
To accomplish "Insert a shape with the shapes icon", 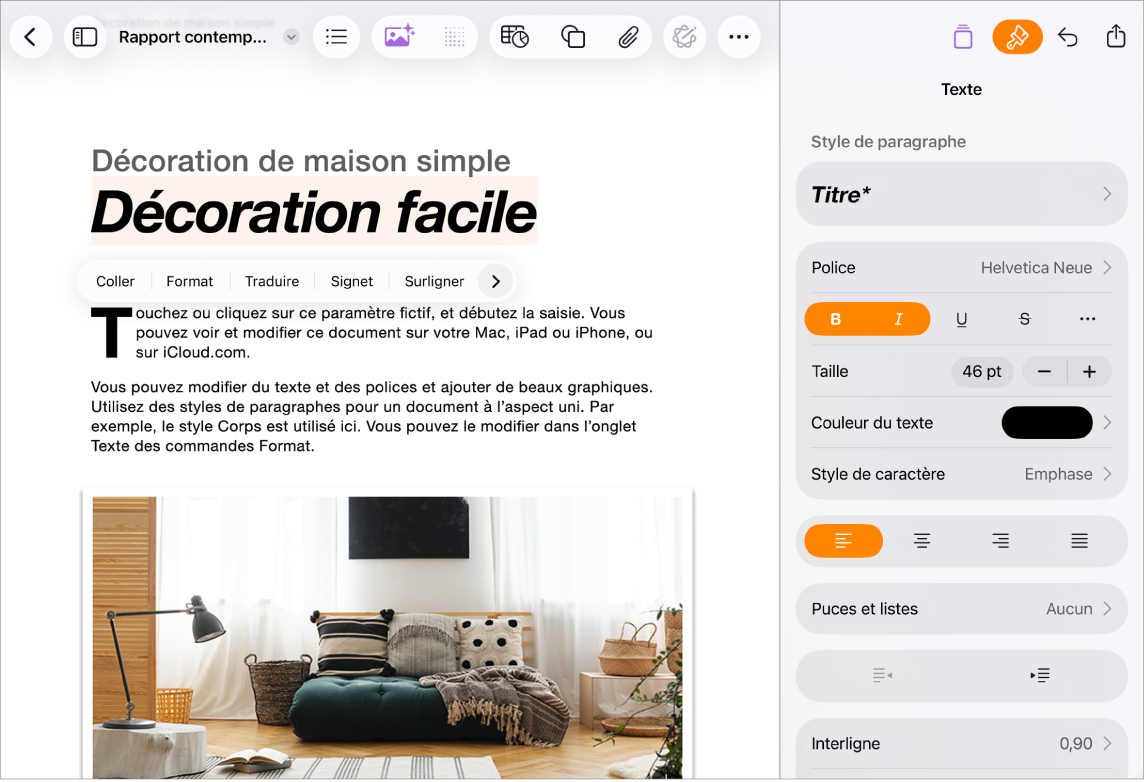I will tap(572, 37).
